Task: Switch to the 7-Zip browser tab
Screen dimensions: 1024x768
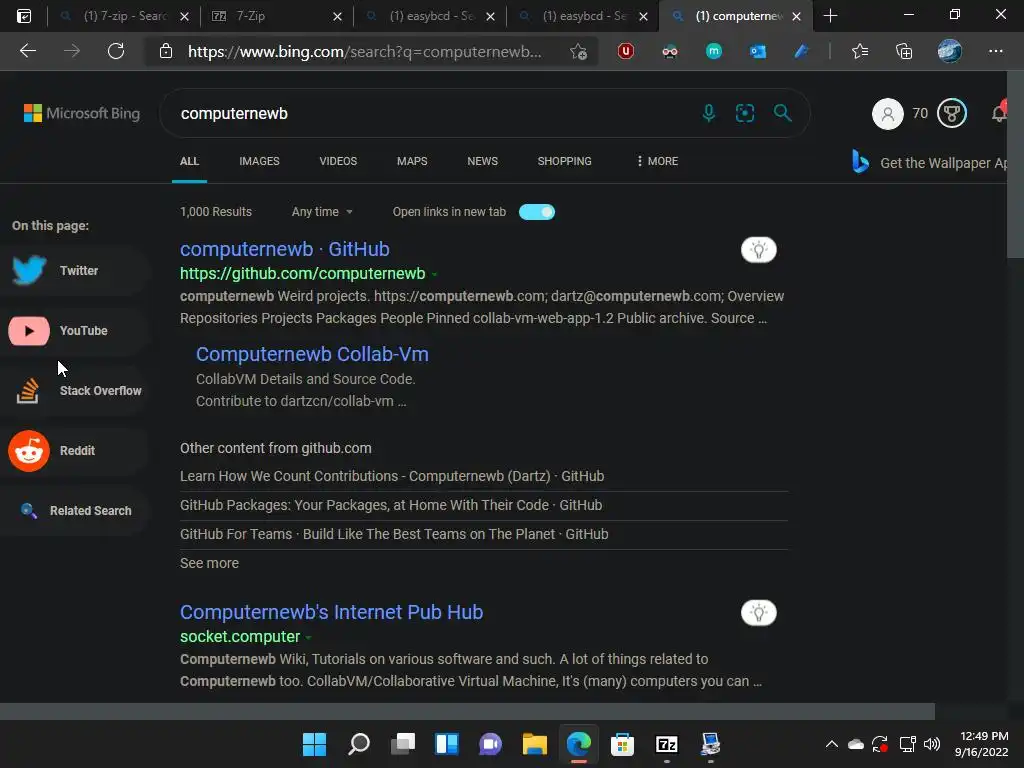Action: coord(276,16)
